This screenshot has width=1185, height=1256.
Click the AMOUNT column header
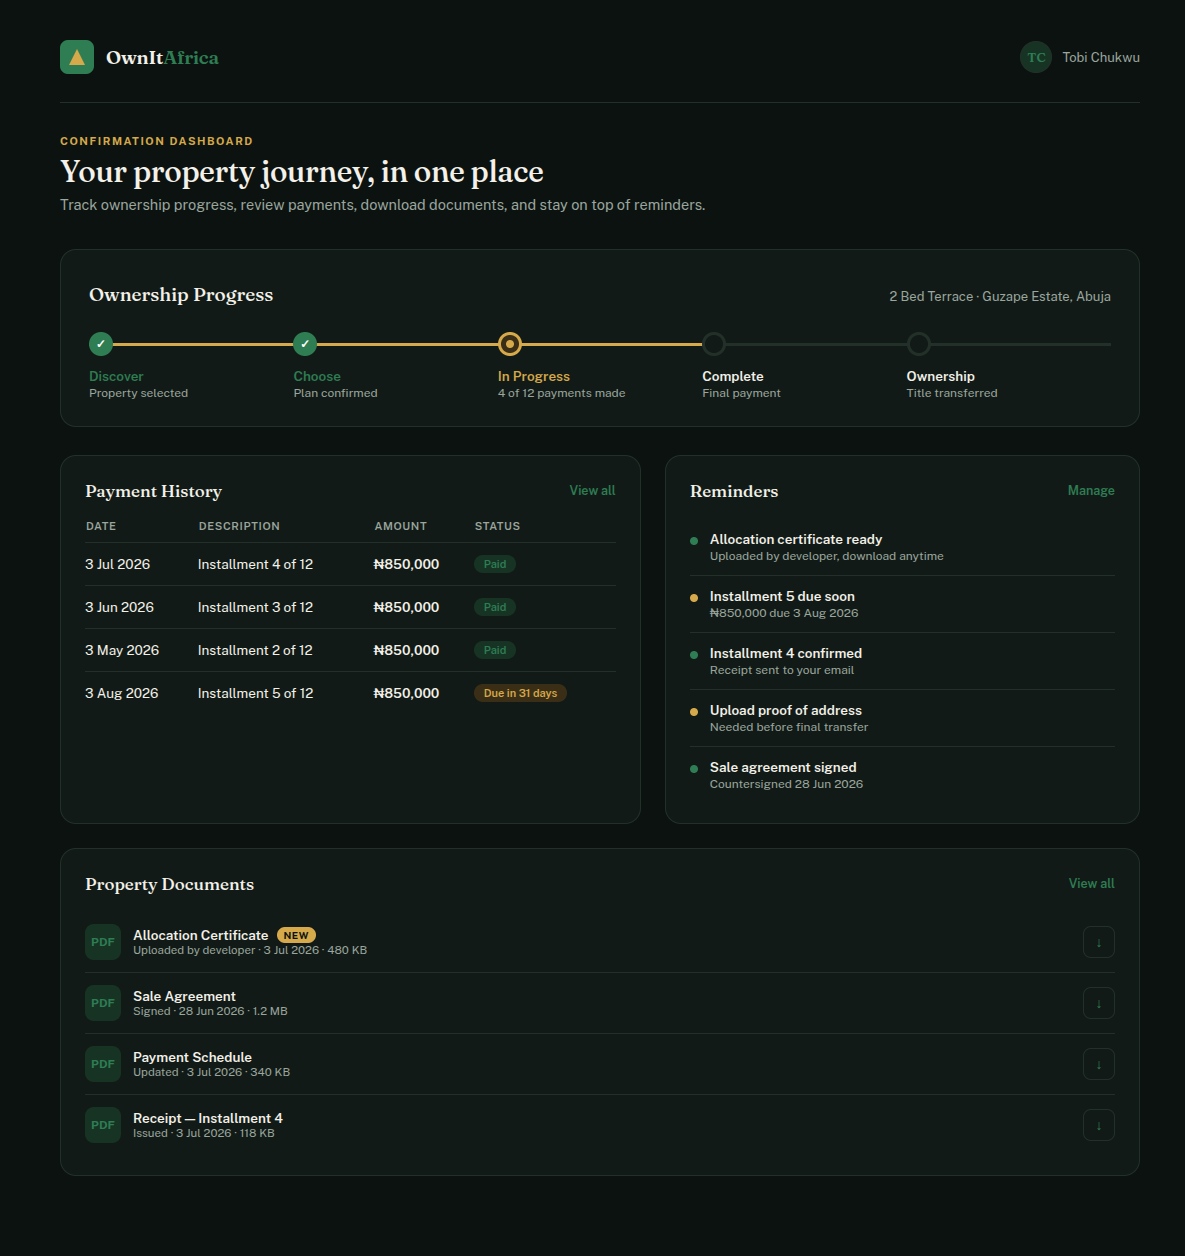pos(400,526)
